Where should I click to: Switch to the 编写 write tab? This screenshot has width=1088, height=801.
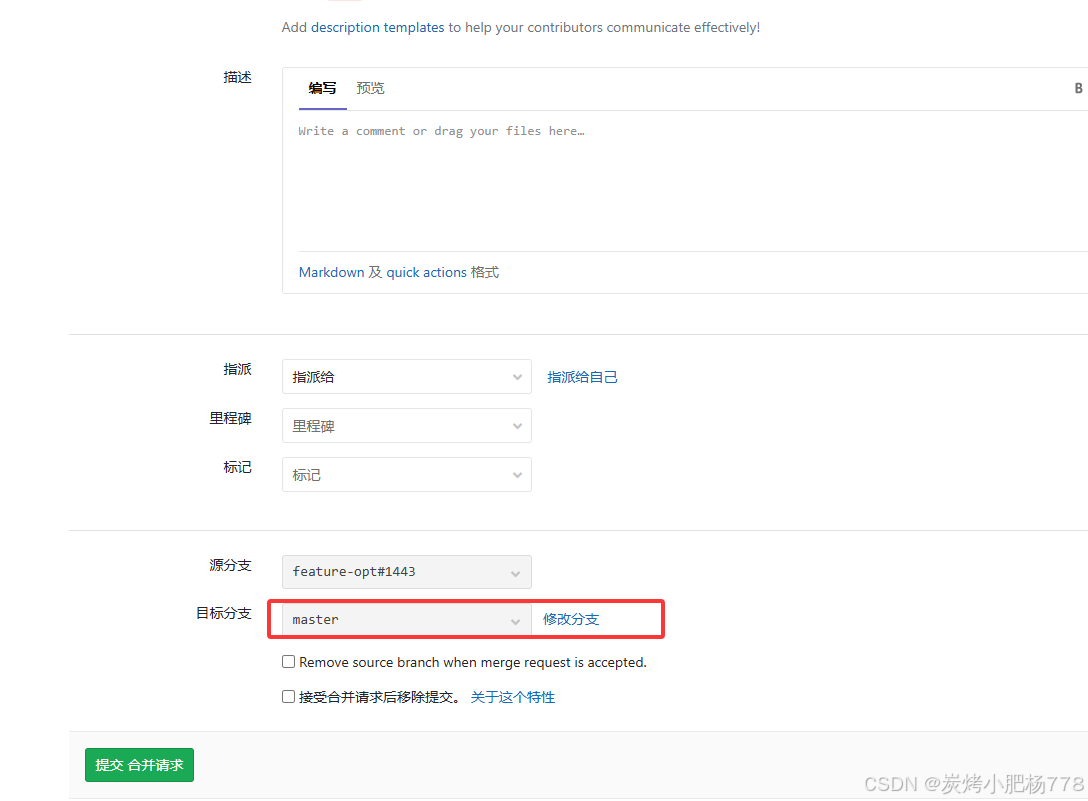[323, 88]
